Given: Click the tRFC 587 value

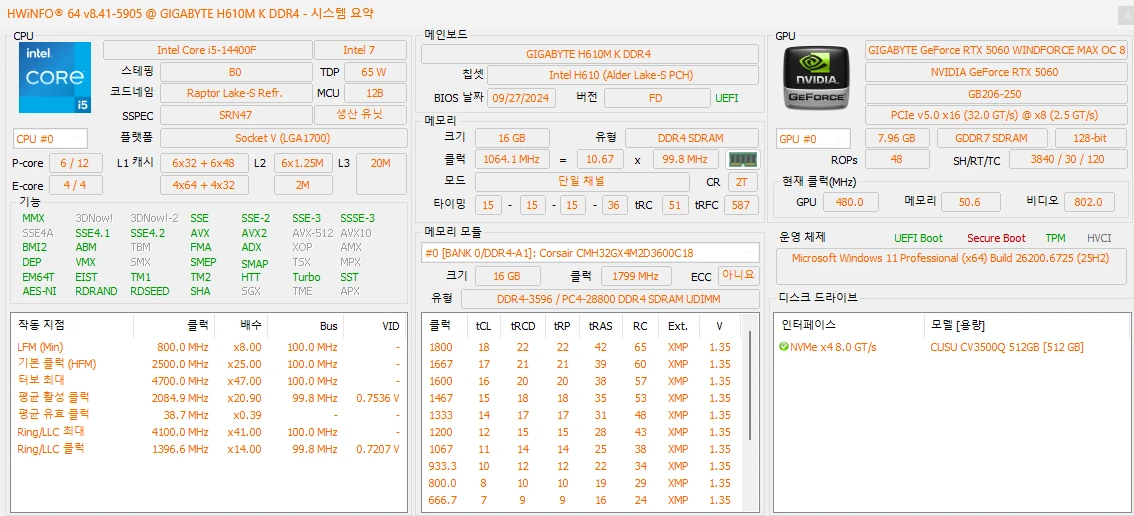Looking at the screenshot, I should [x=741, y=205].
